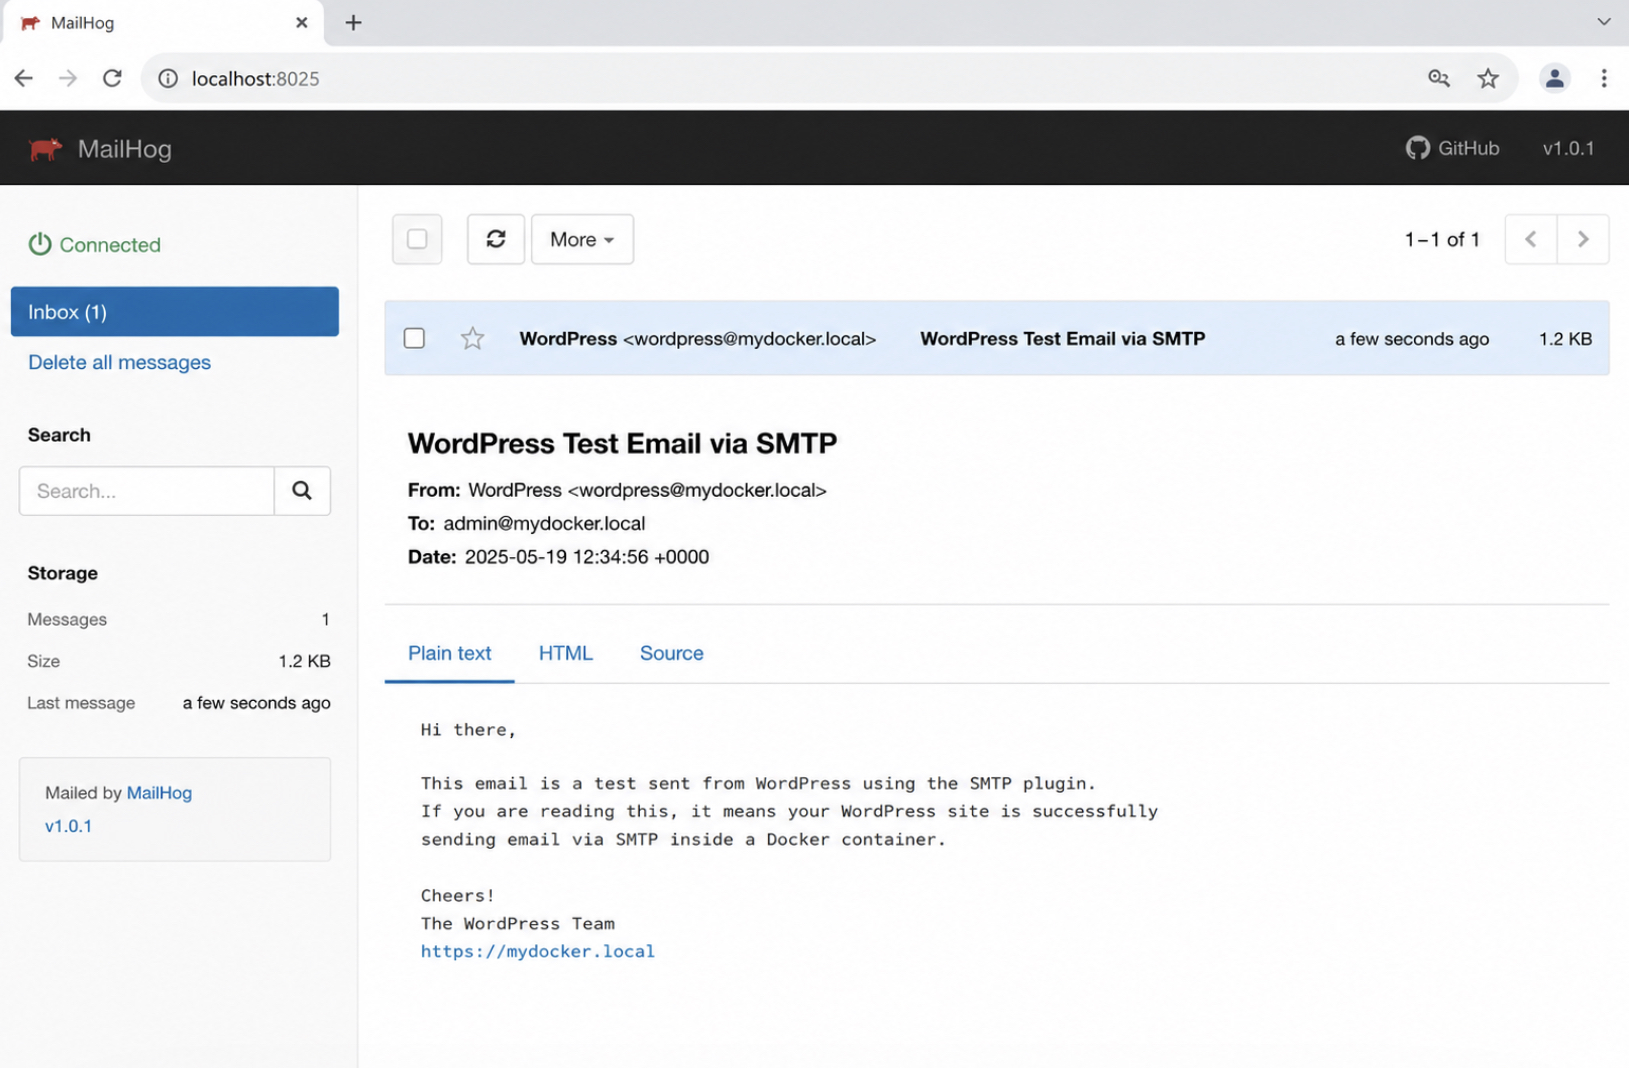Select the MailHog browser tab

pyautogui.click(x=162, y=23)
